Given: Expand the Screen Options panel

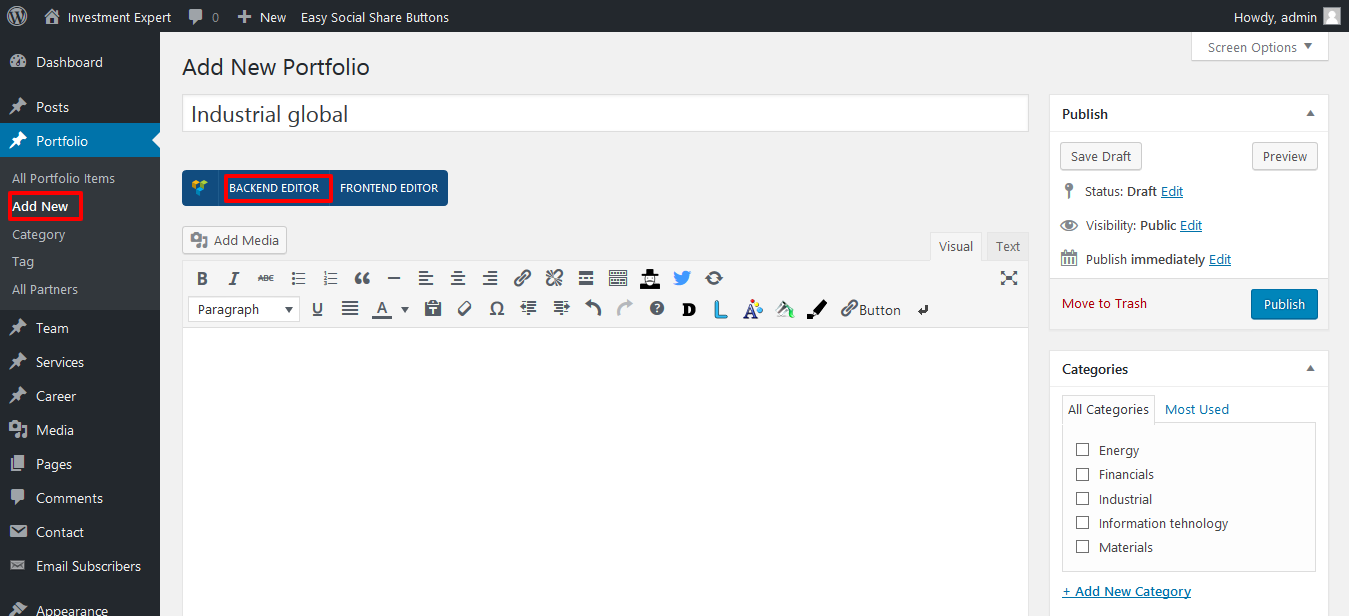Looking at the screenshot, I should [1259, 47].
